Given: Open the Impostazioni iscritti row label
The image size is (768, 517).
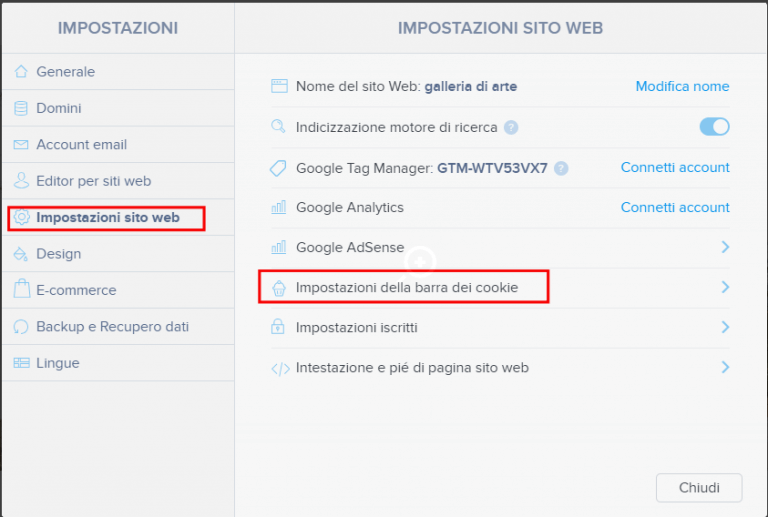Looking at the screenshot, I should click(x=357, y=328).
